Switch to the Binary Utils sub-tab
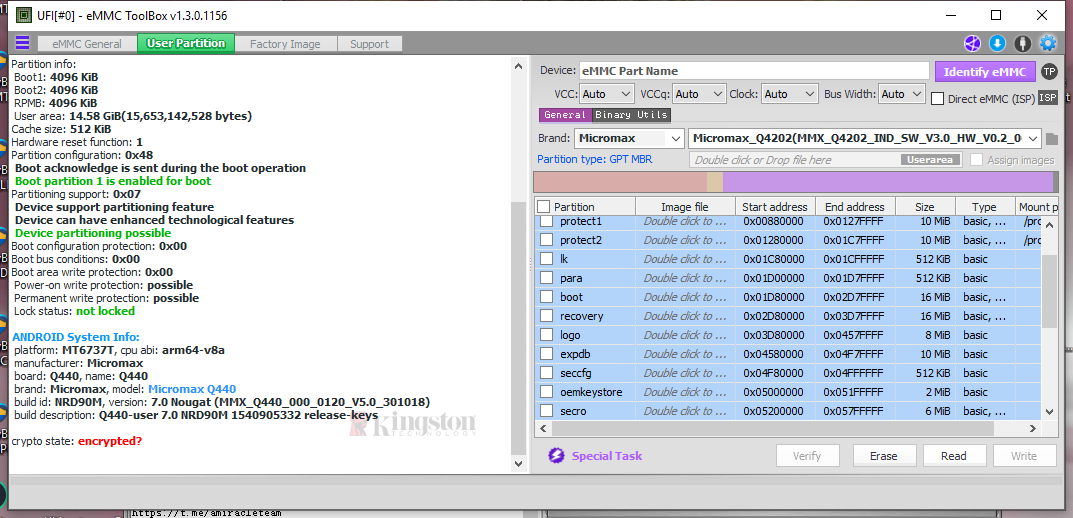Viewport: 1073px width, 518px height. 631,114
